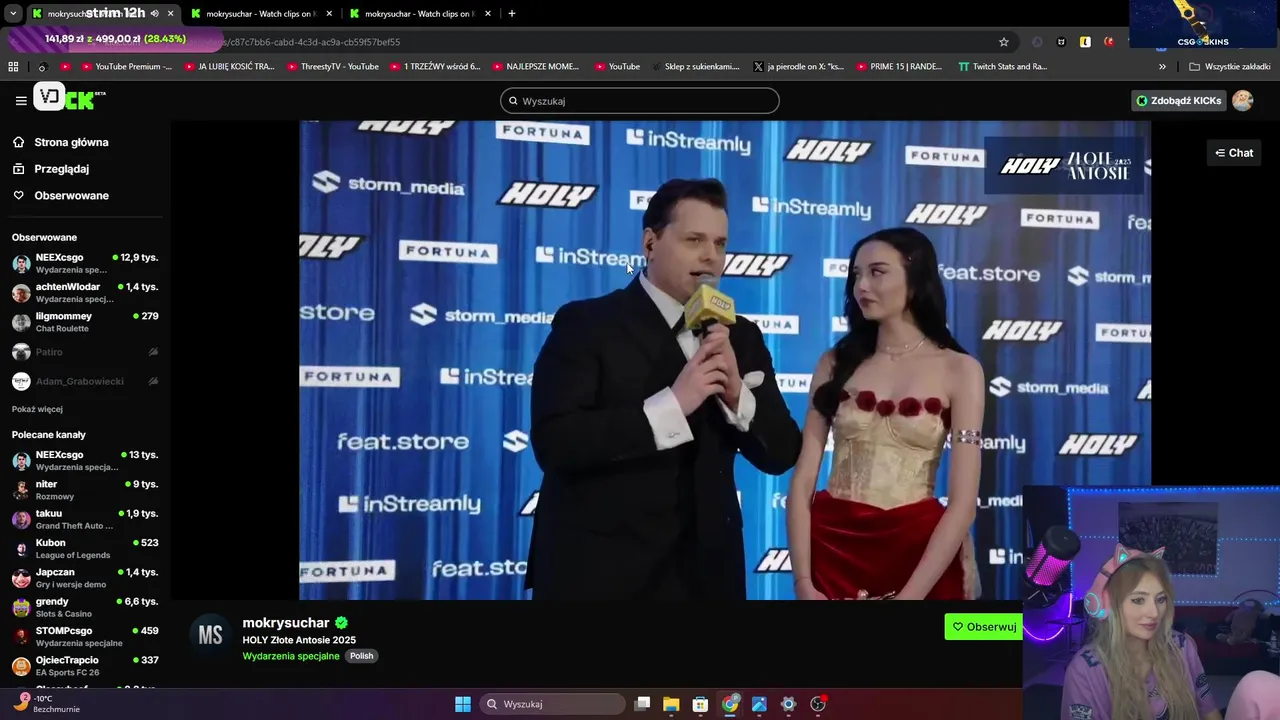Open the Wszystkie zakładki bookmarks folder
1280x720 pixels.
(1229, 67)
